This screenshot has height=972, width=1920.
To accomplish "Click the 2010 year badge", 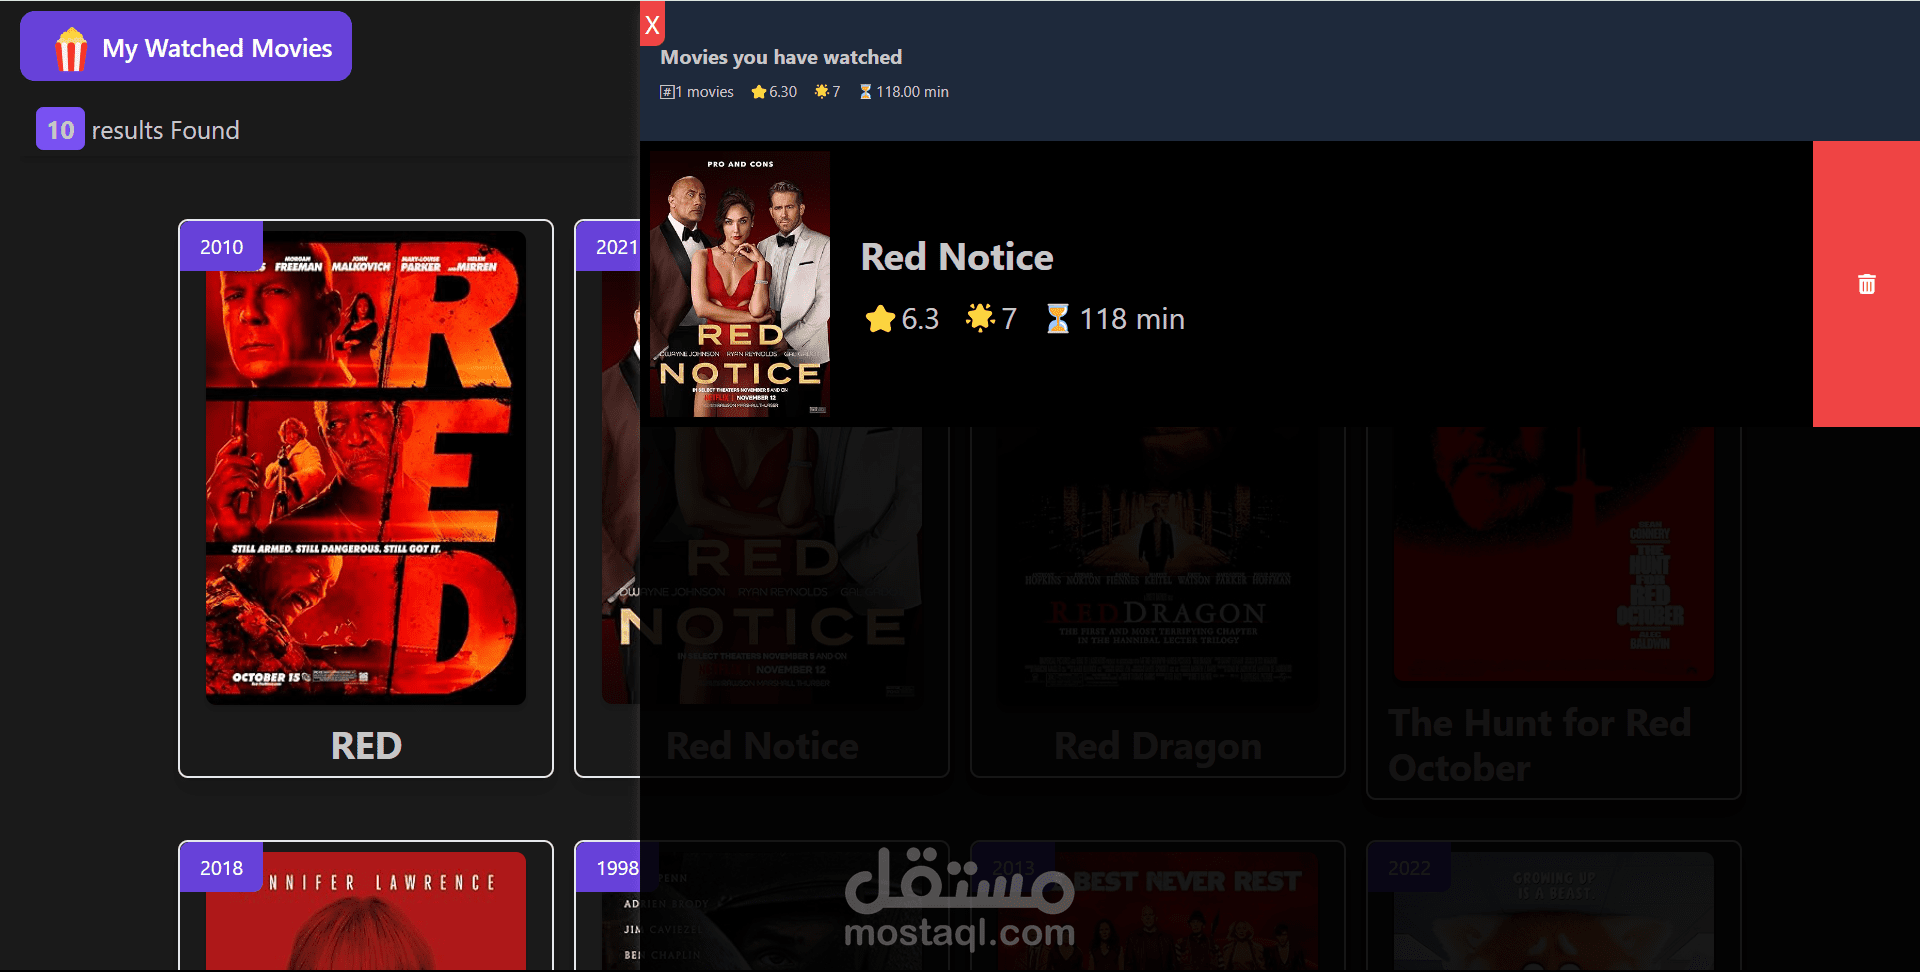I will [221, 246].
